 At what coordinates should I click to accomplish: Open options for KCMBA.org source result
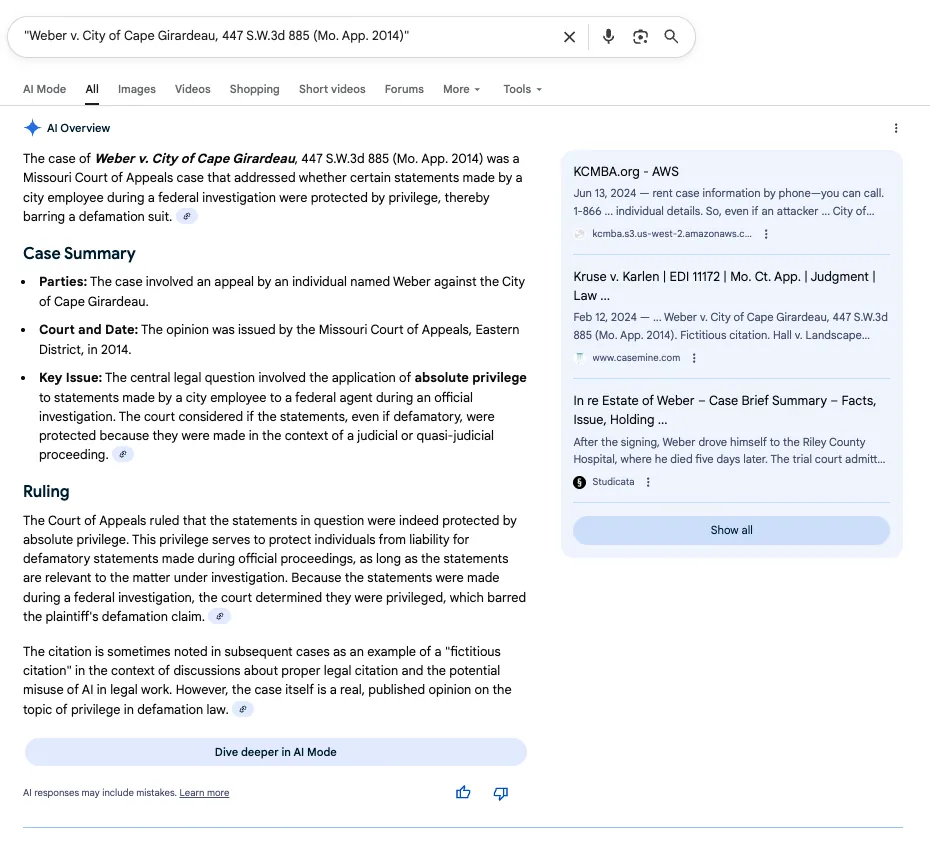(x=766, y=234)
